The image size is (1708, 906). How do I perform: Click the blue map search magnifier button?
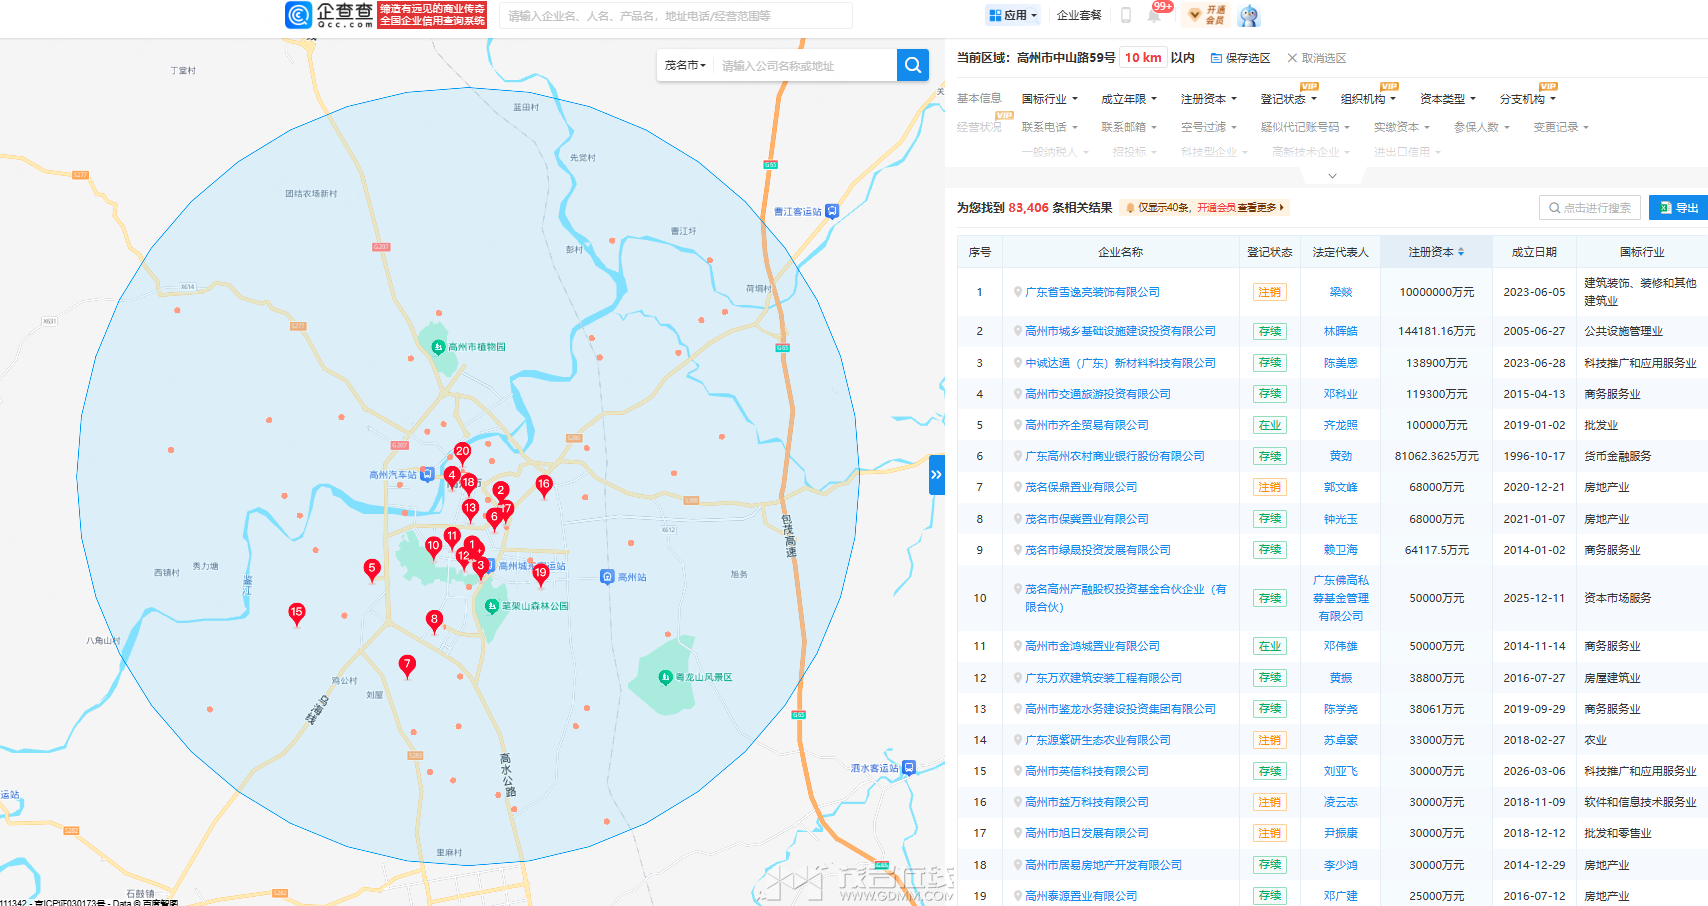912,65
